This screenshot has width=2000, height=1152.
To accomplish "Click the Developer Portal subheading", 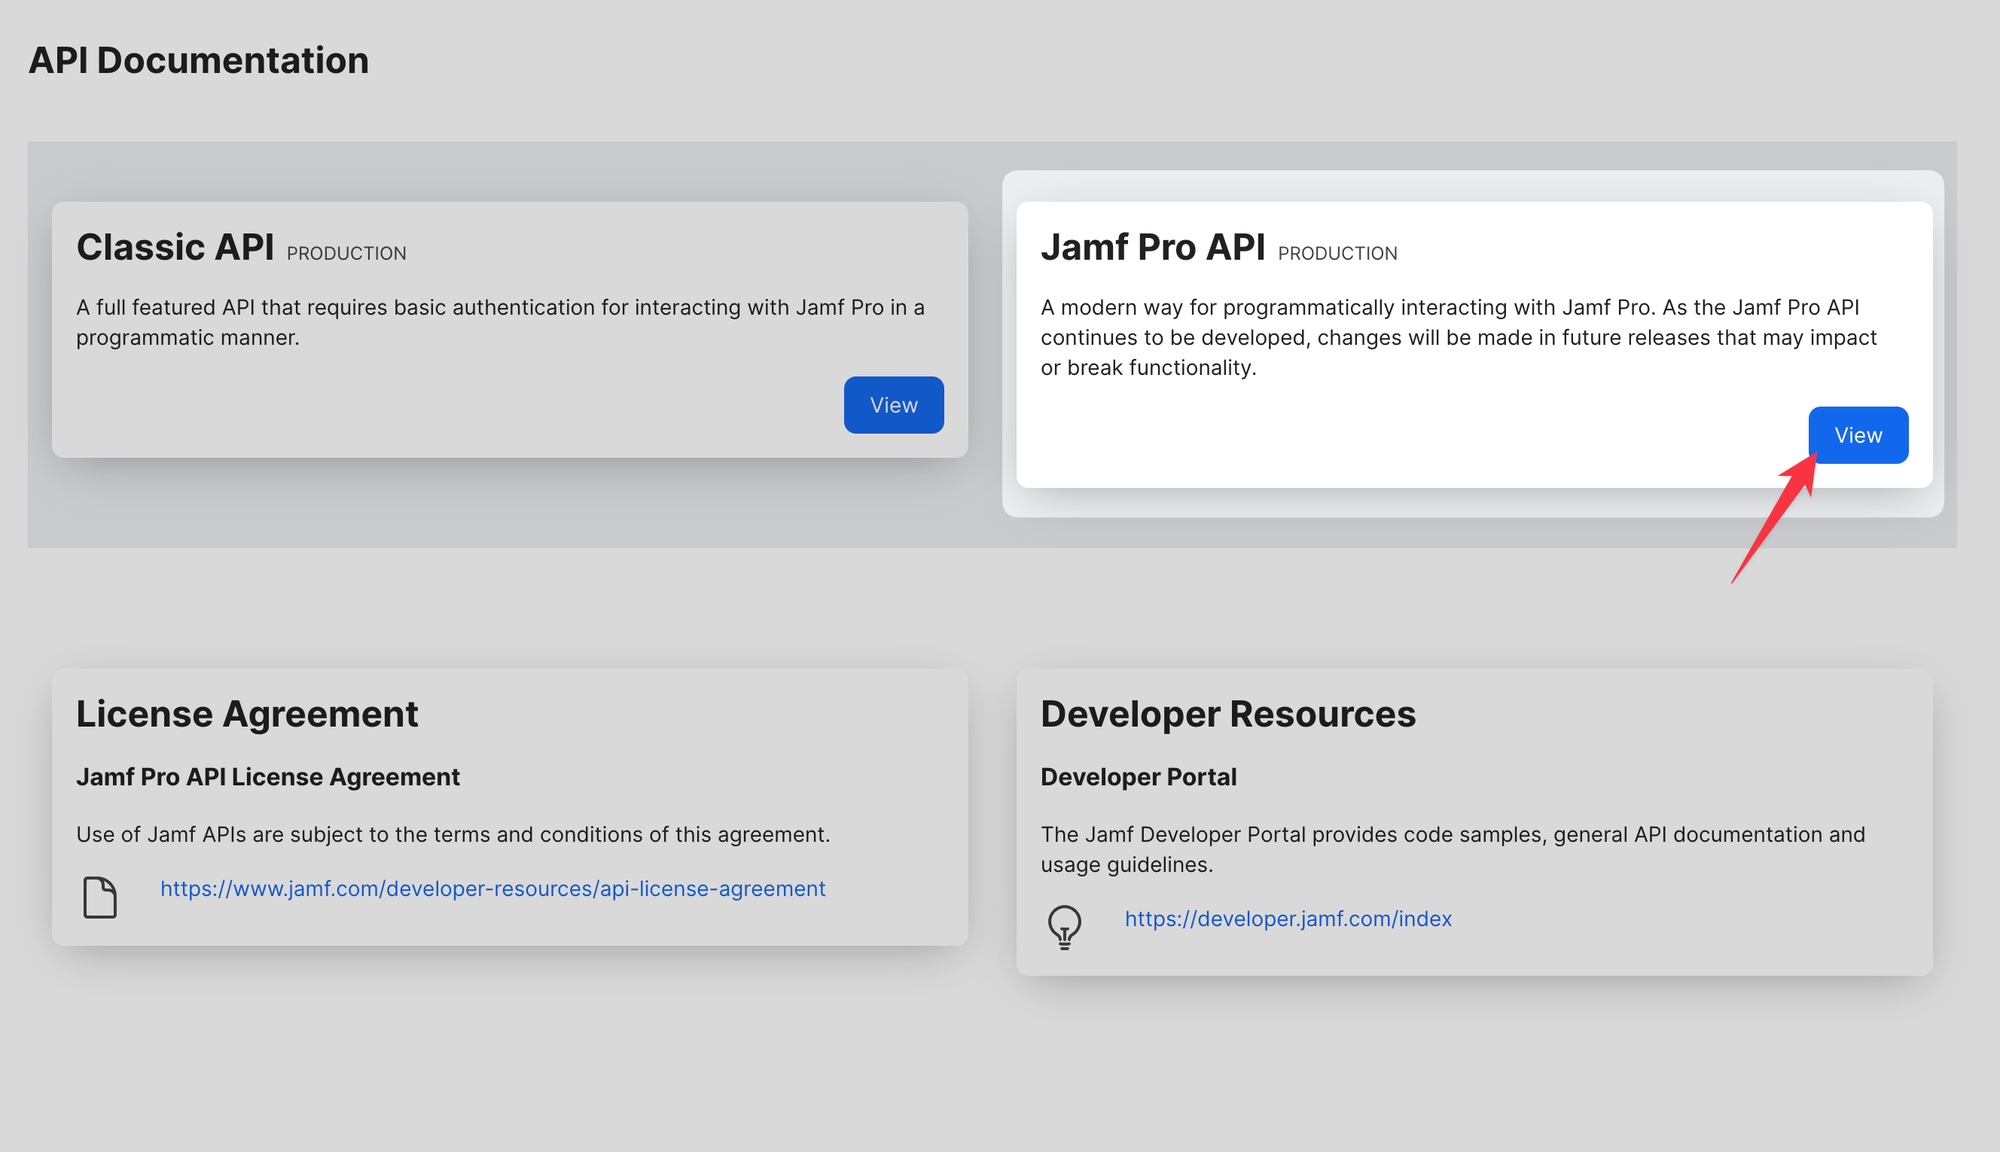I will tap(1138, 776).
